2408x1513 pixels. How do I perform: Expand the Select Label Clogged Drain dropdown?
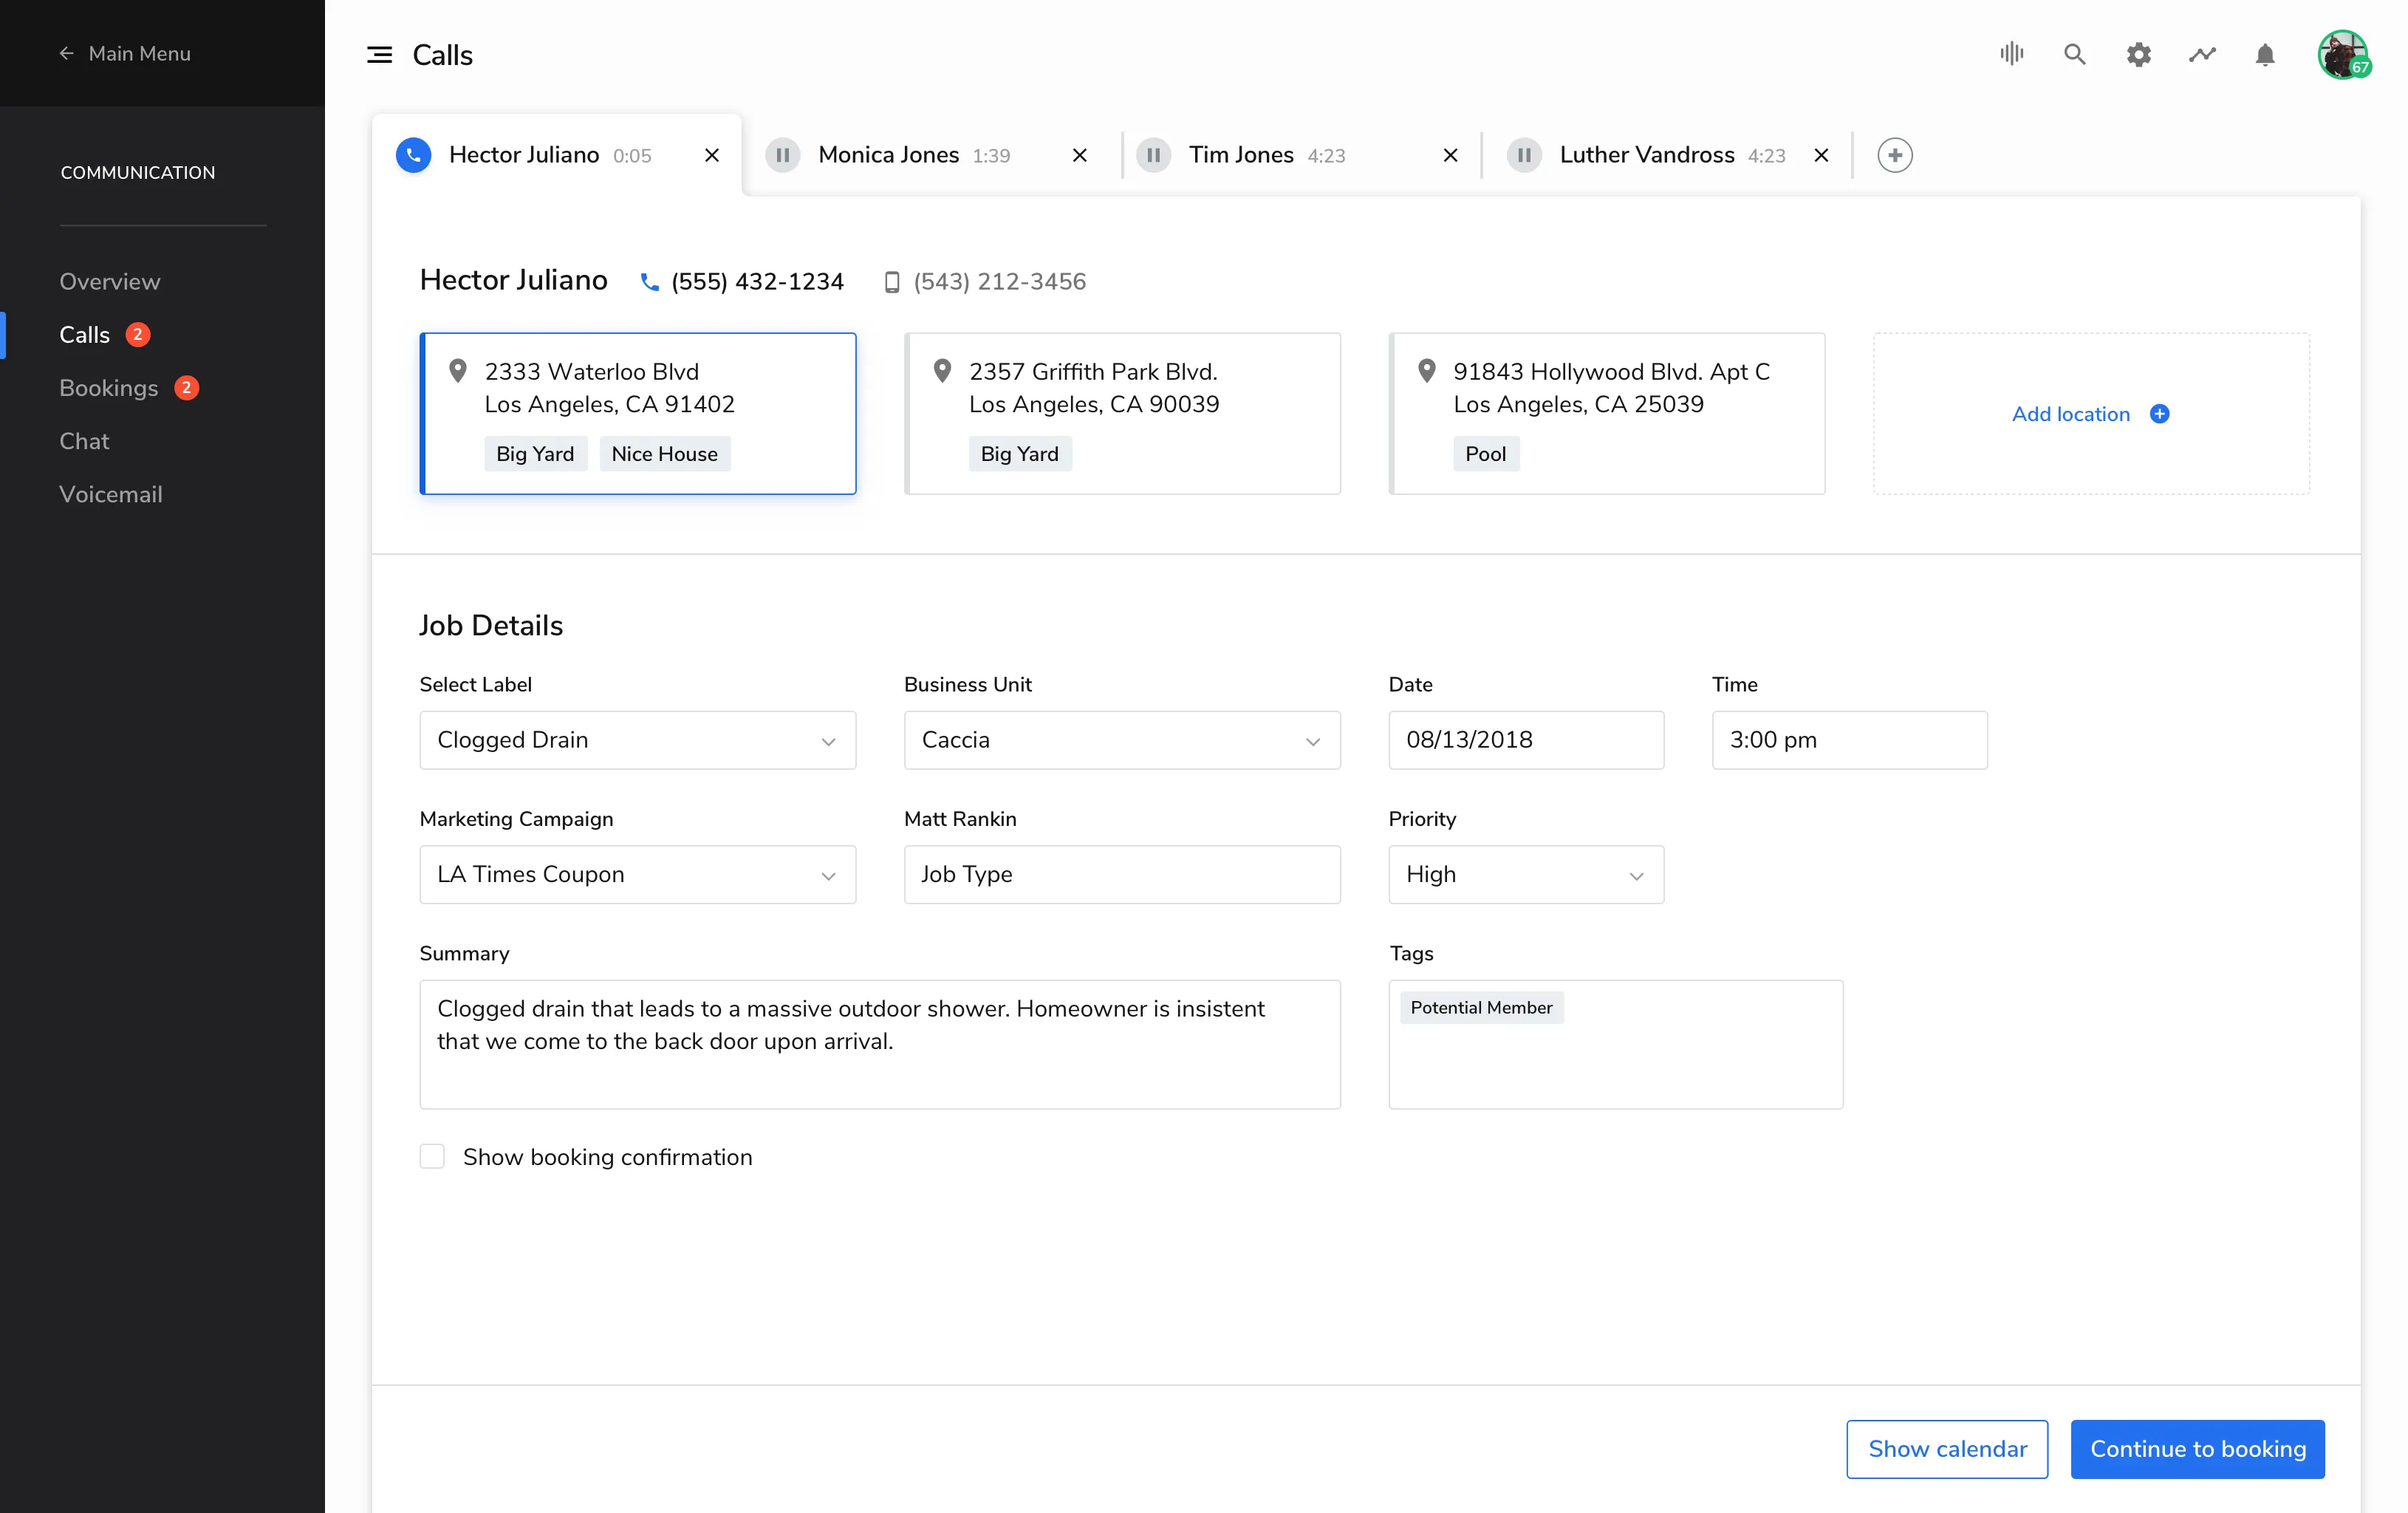[x=637, y=740]
